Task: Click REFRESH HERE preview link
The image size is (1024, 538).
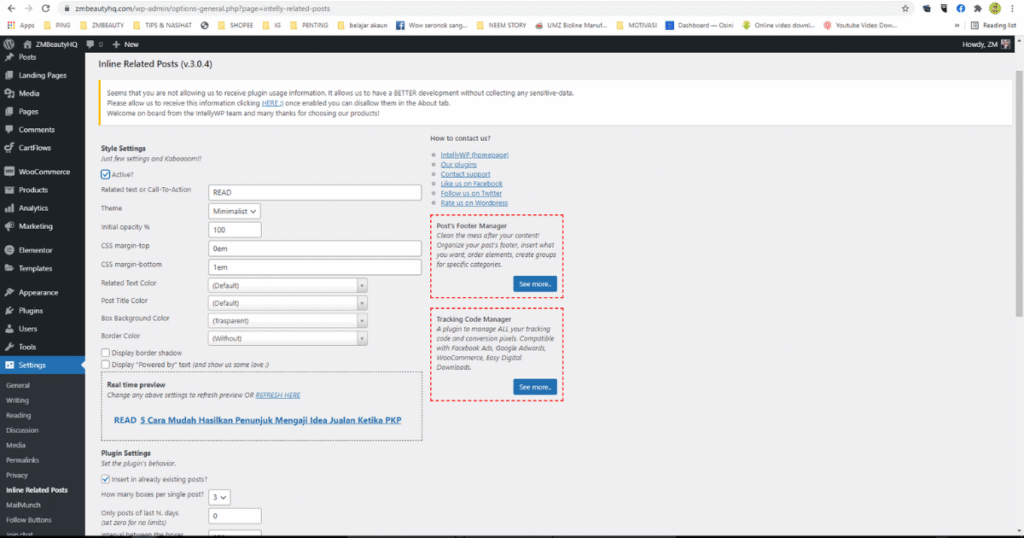Action: point(278,395)
